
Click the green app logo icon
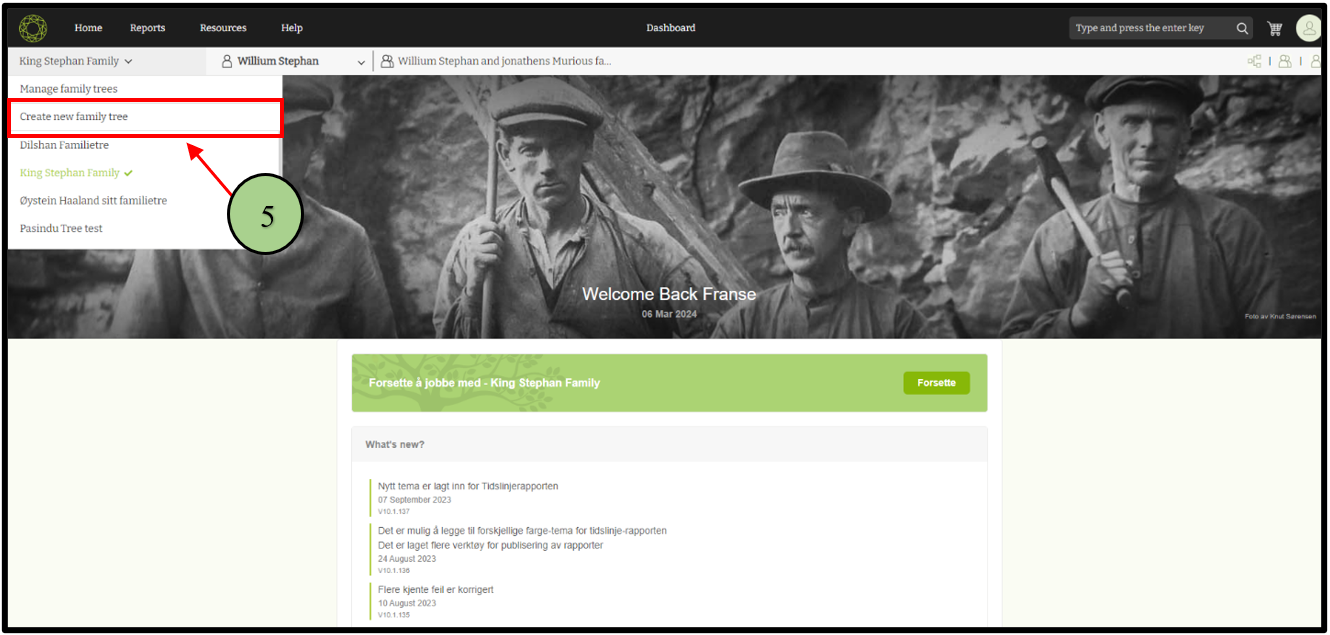(33, 28)
